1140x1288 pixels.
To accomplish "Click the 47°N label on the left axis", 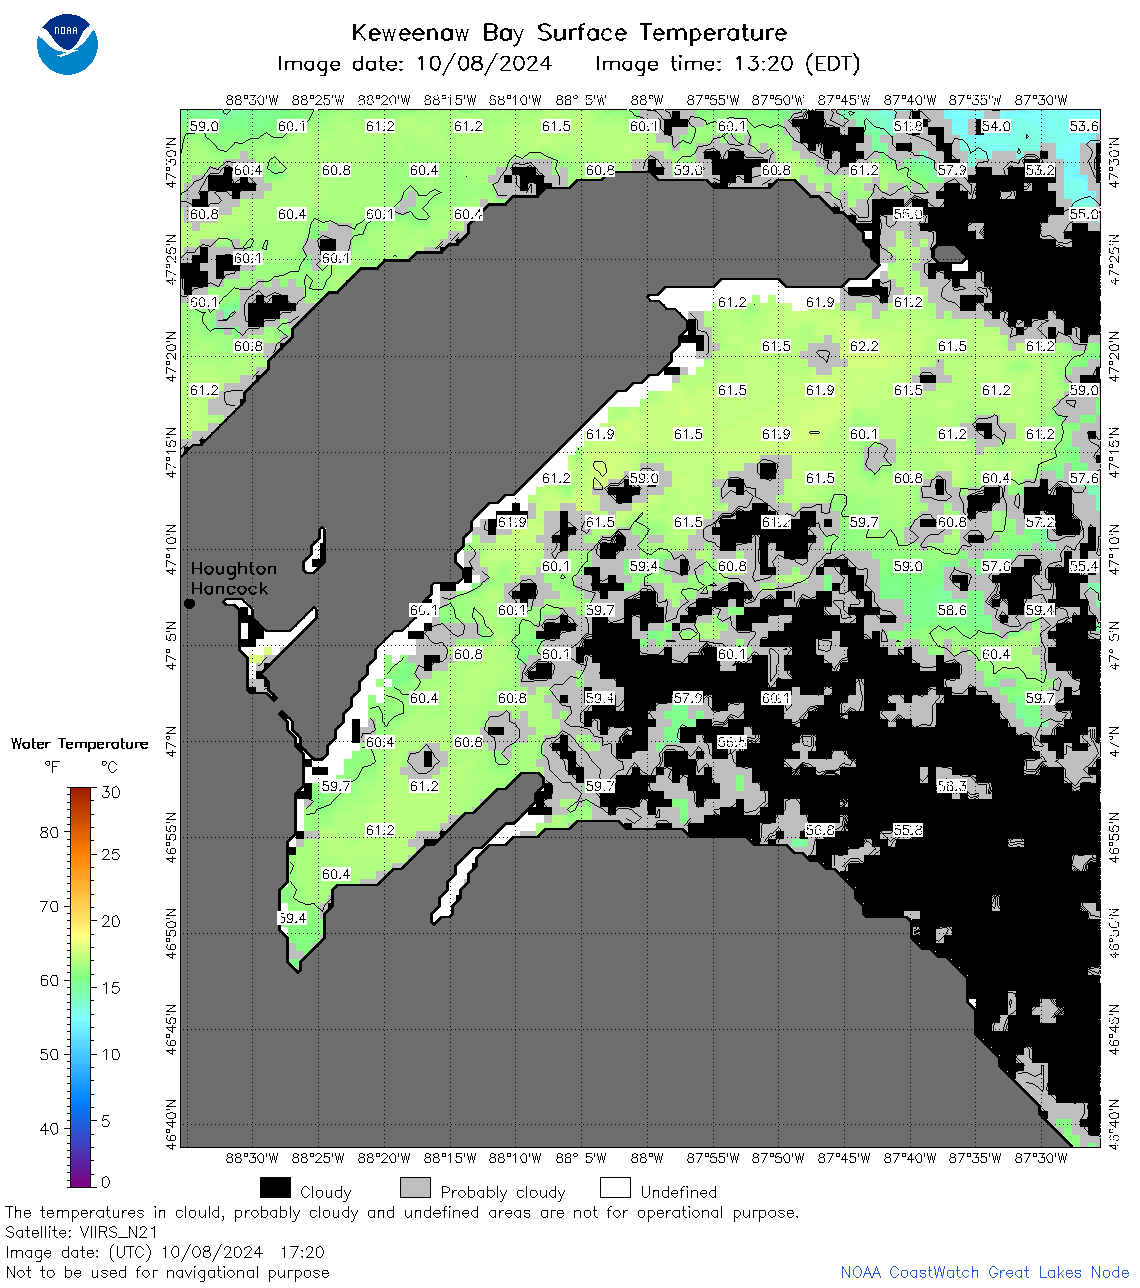I will (x=171, y=743).
